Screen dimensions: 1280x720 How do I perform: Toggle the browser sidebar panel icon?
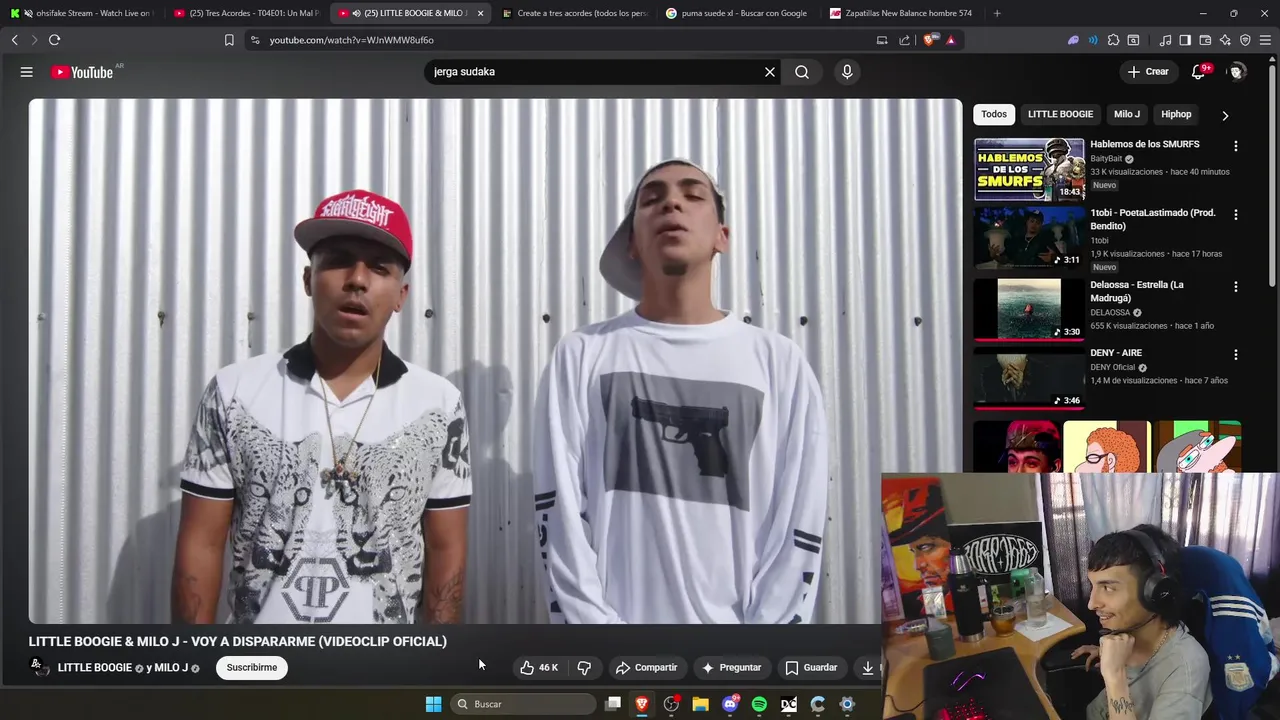tap(1185, 40)
